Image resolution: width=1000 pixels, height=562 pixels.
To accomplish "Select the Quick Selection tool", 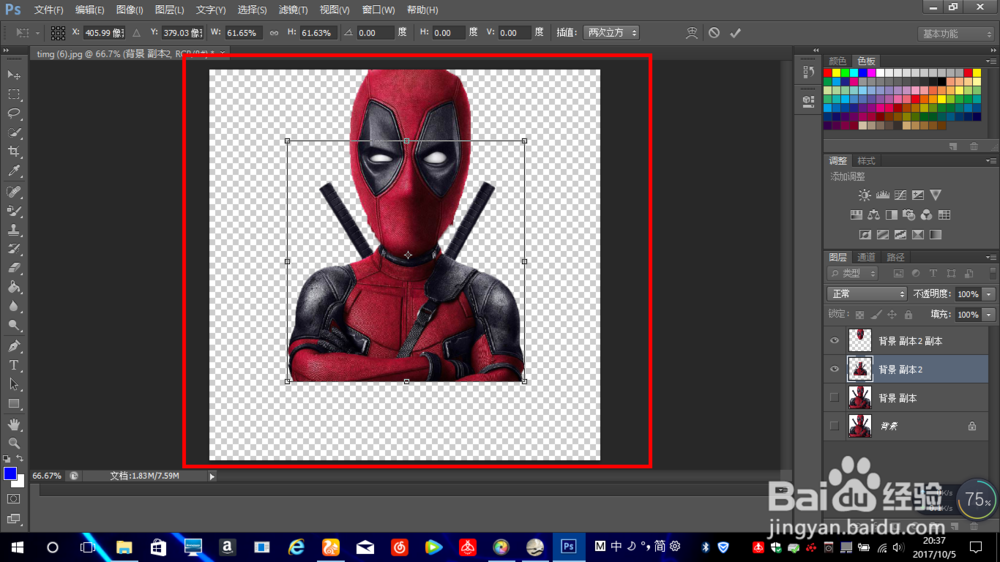I will [13, 133].
